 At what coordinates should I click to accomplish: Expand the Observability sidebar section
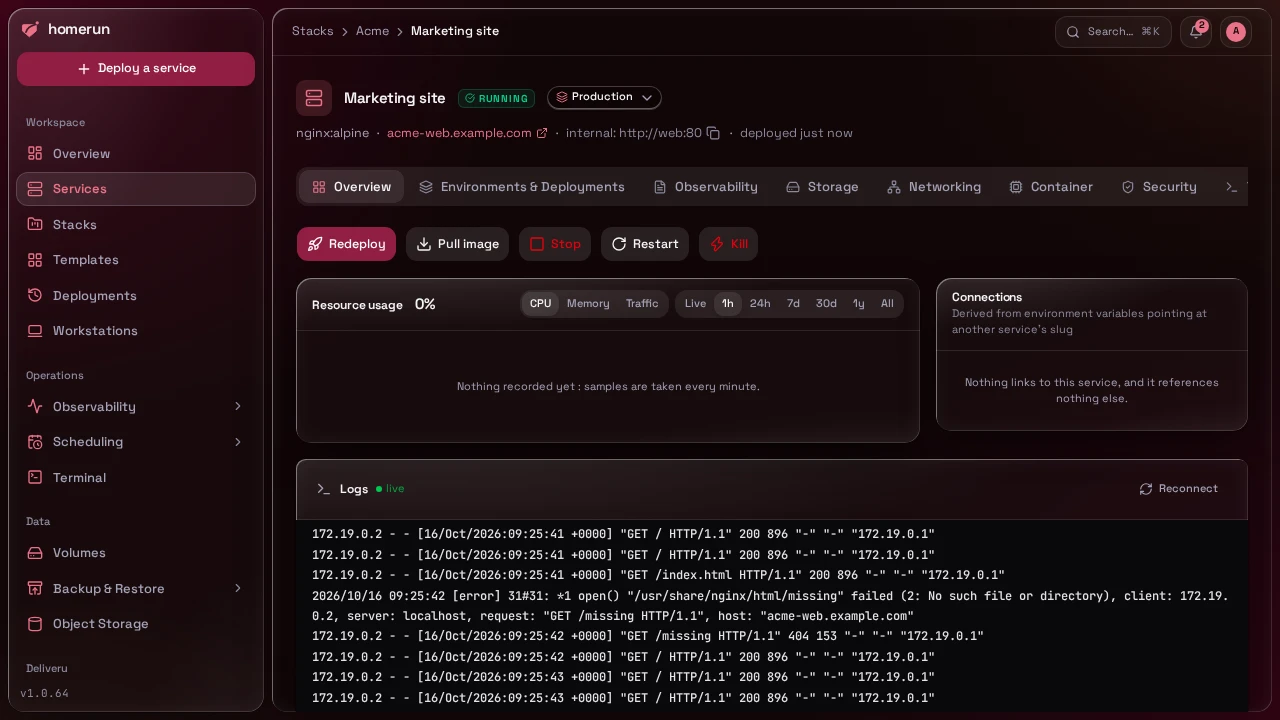(136, 407)
